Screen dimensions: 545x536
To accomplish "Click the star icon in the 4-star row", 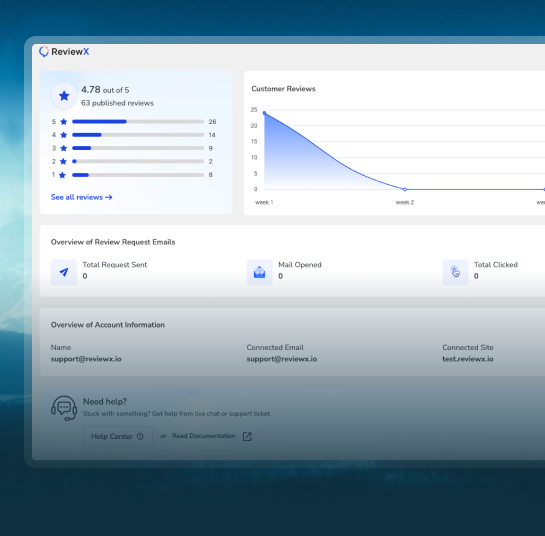I will (x=64, y=135).
